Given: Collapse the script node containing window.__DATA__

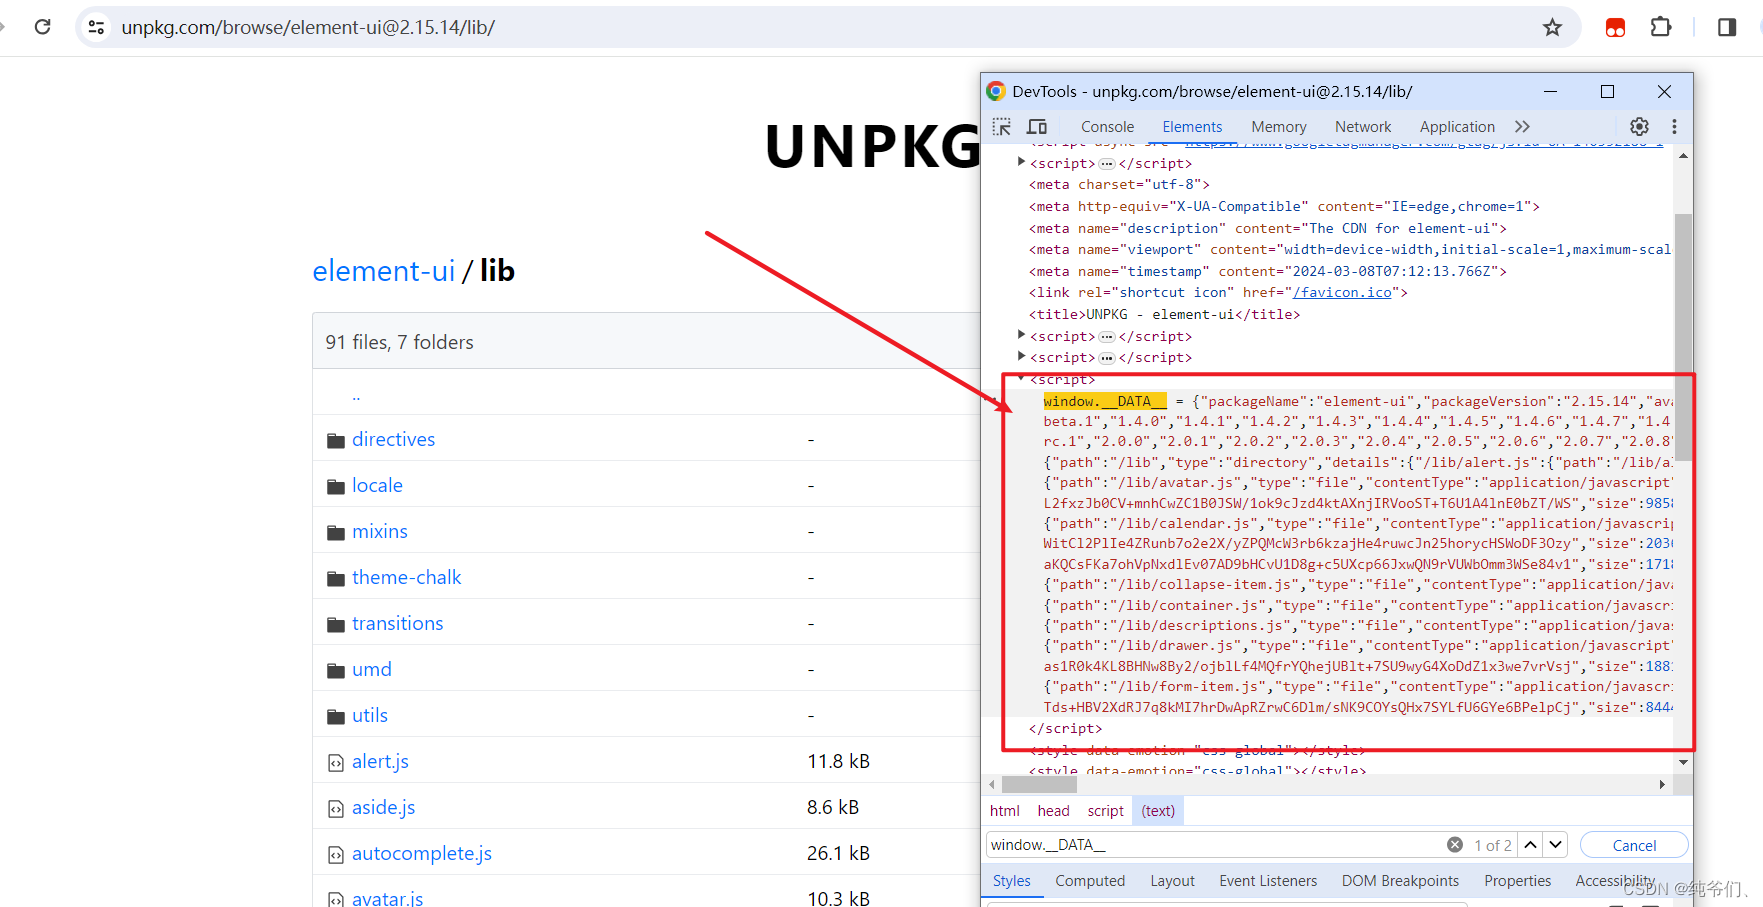Looking at the screenshot, I should pos(1021,379).
